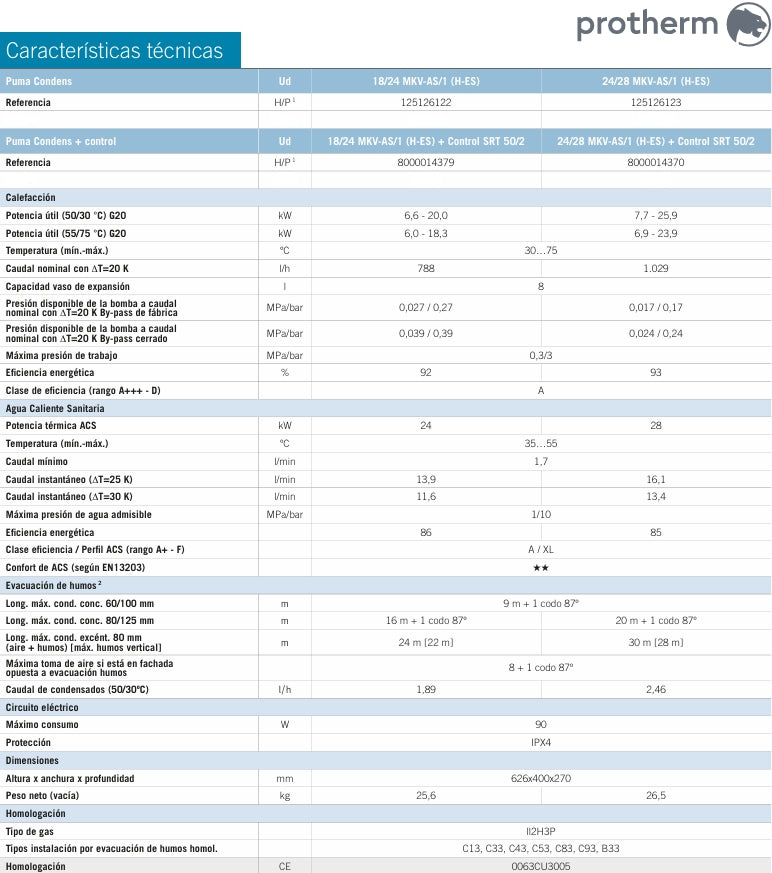Click the Capacidad vaso de expansión label

tap(67, 286)
